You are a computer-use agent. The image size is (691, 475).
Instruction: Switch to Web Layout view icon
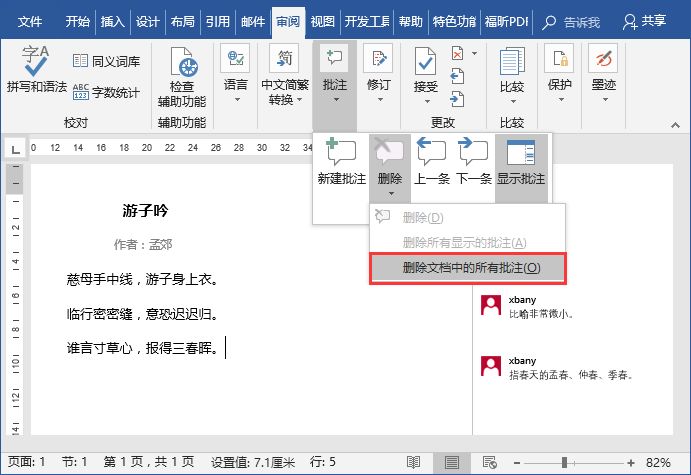[489, 462]
